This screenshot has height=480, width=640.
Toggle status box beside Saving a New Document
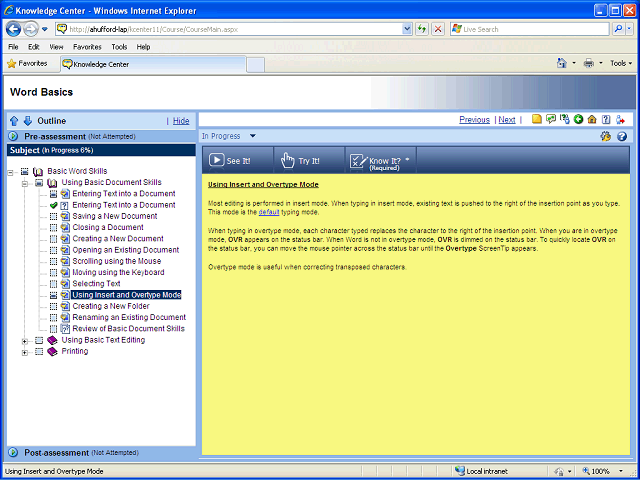[x=53, y=216]
